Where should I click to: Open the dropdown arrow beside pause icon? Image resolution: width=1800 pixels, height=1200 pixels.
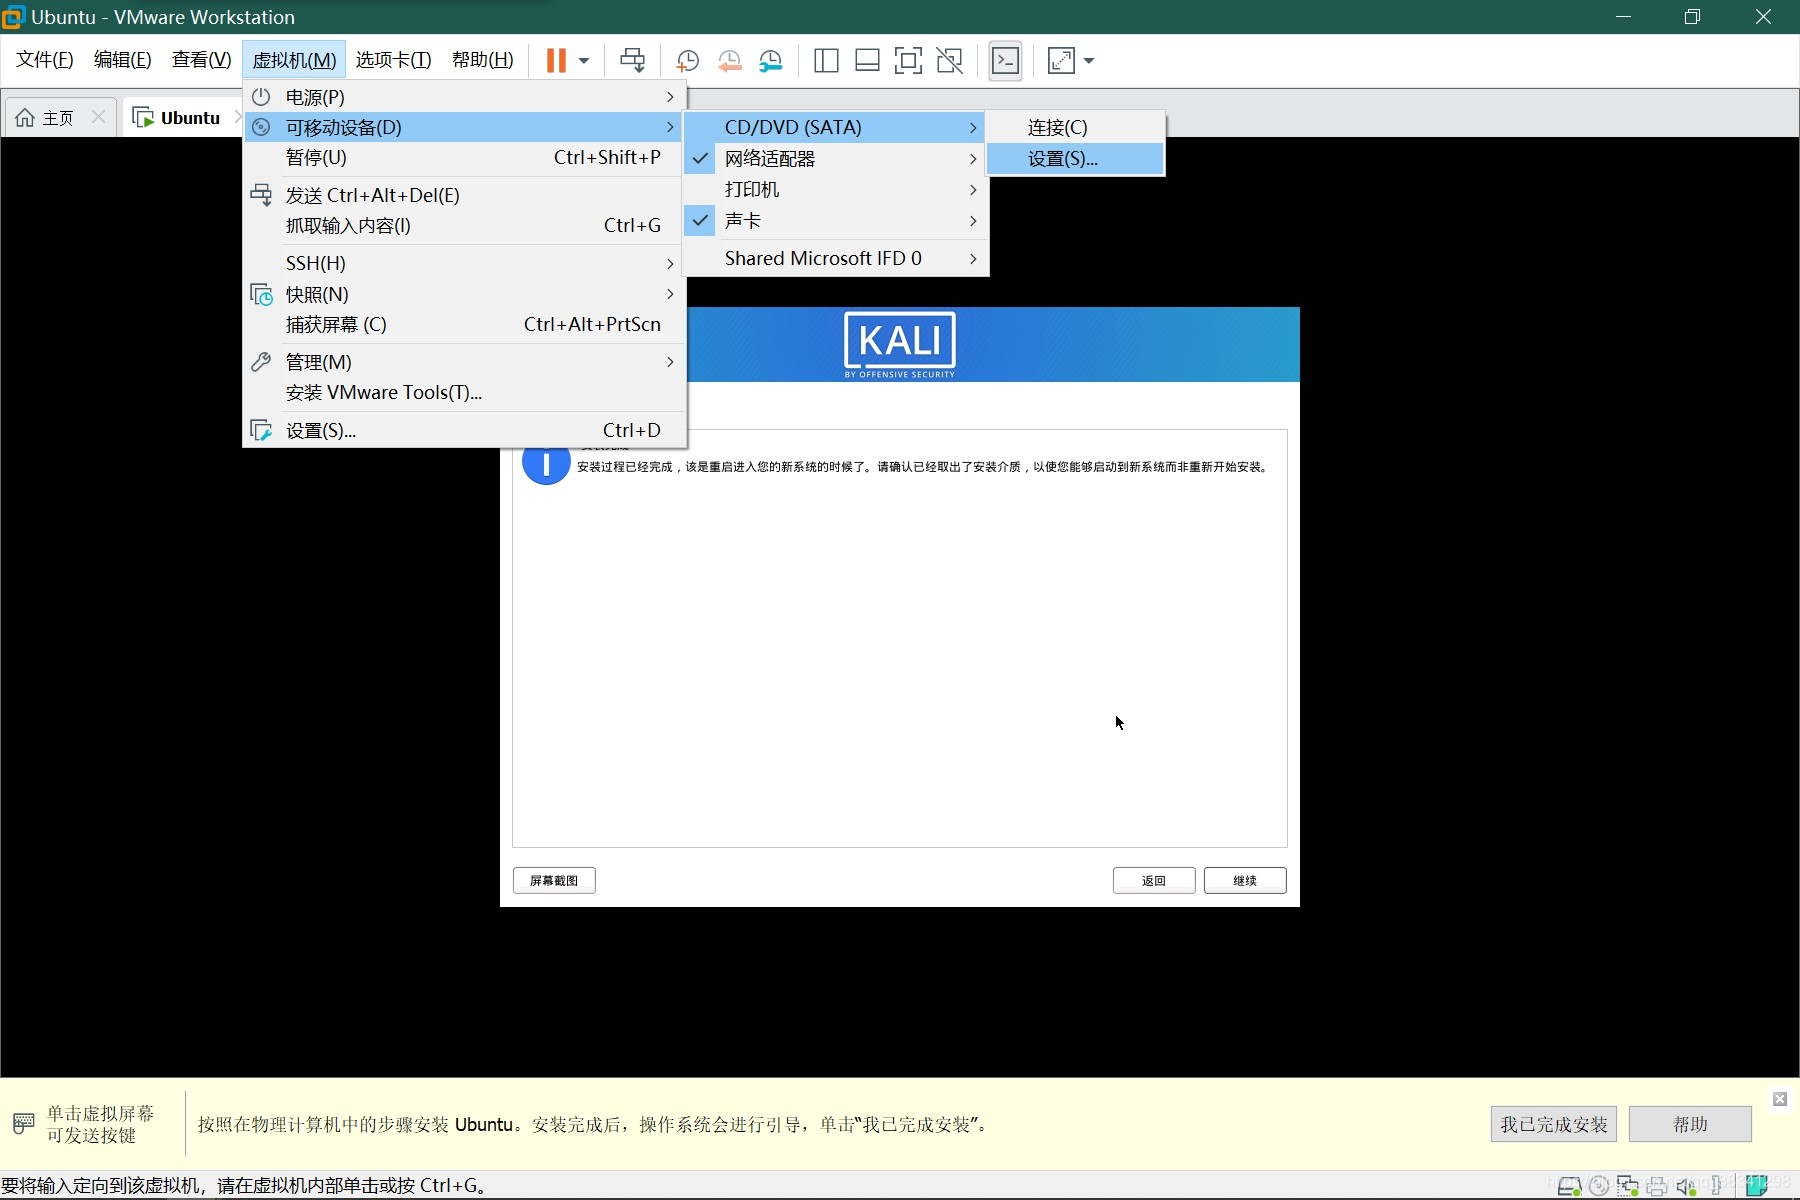click(584, 61)
